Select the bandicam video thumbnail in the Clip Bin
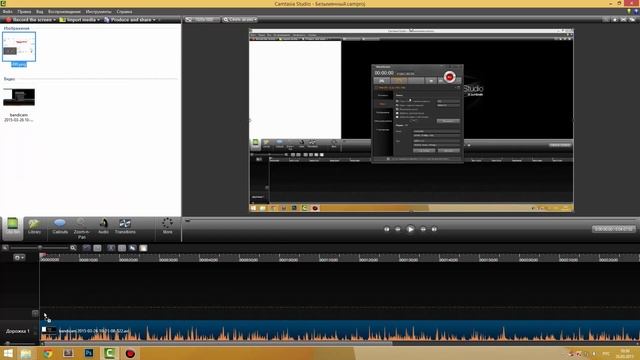Viewport: 640px width, 360px height. (19, 97)
